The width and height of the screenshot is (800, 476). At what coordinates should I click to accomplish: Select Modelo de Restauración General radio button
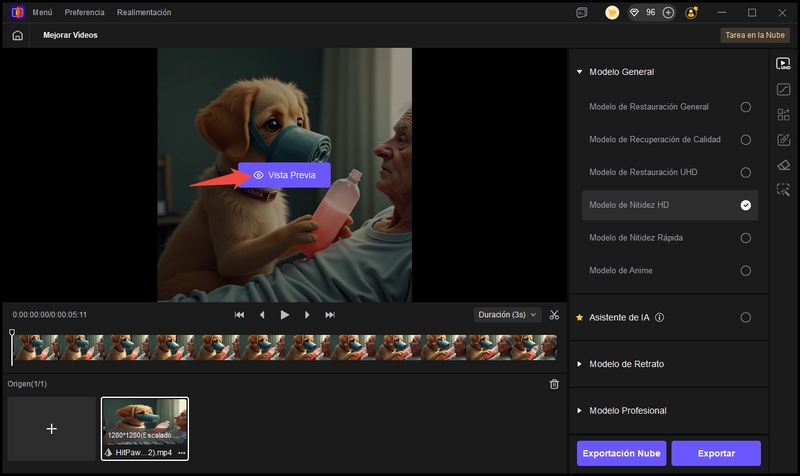[745, 107]
